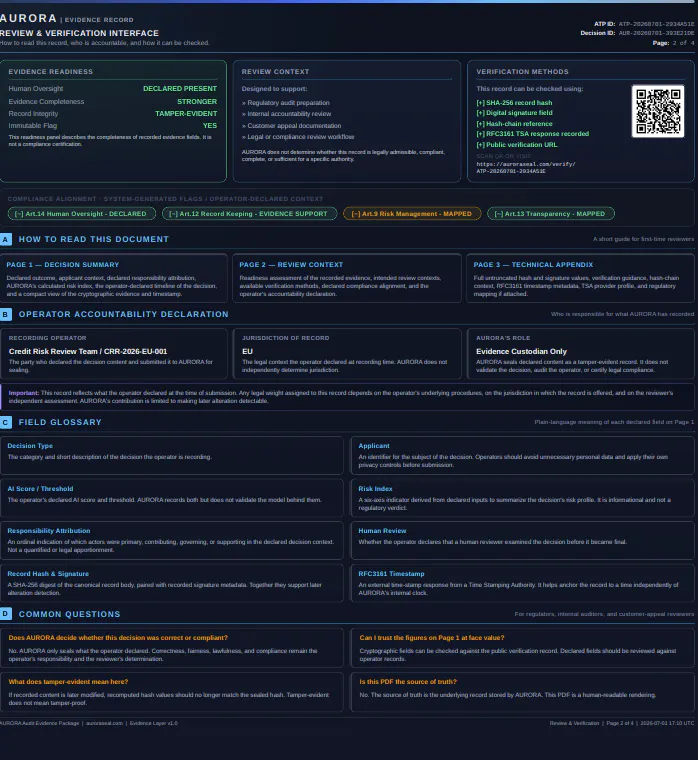The image size is (698, 760).
Task: Click the 'EVIDENCE READINESS' panel title
Action: 50,72
